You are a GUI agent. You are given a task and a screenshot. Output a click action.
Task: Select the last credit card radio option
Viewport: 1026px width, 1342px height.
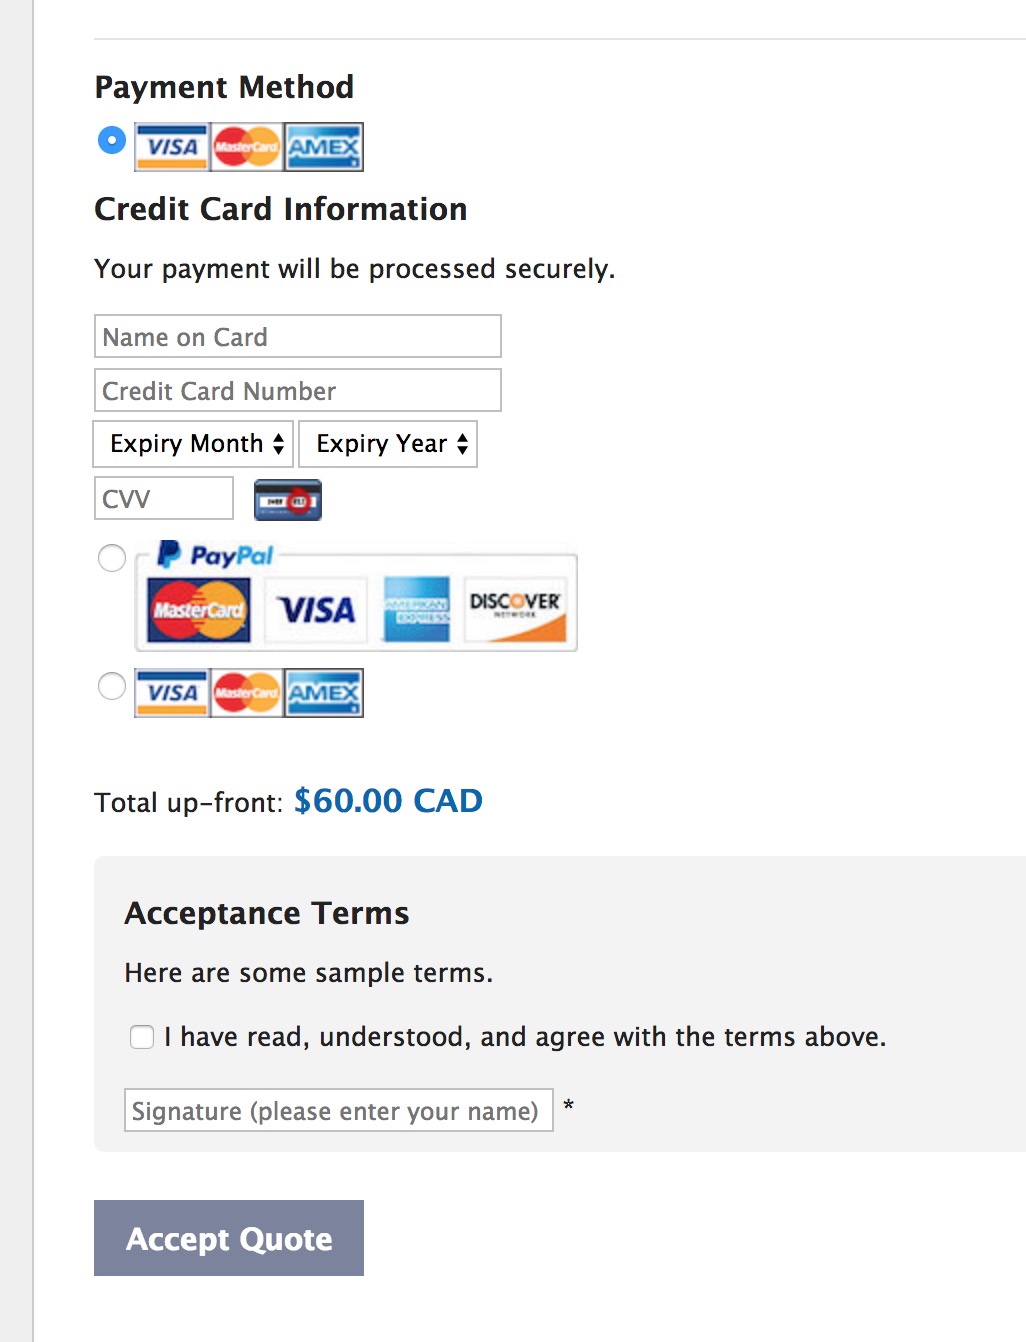pos(112,686)
